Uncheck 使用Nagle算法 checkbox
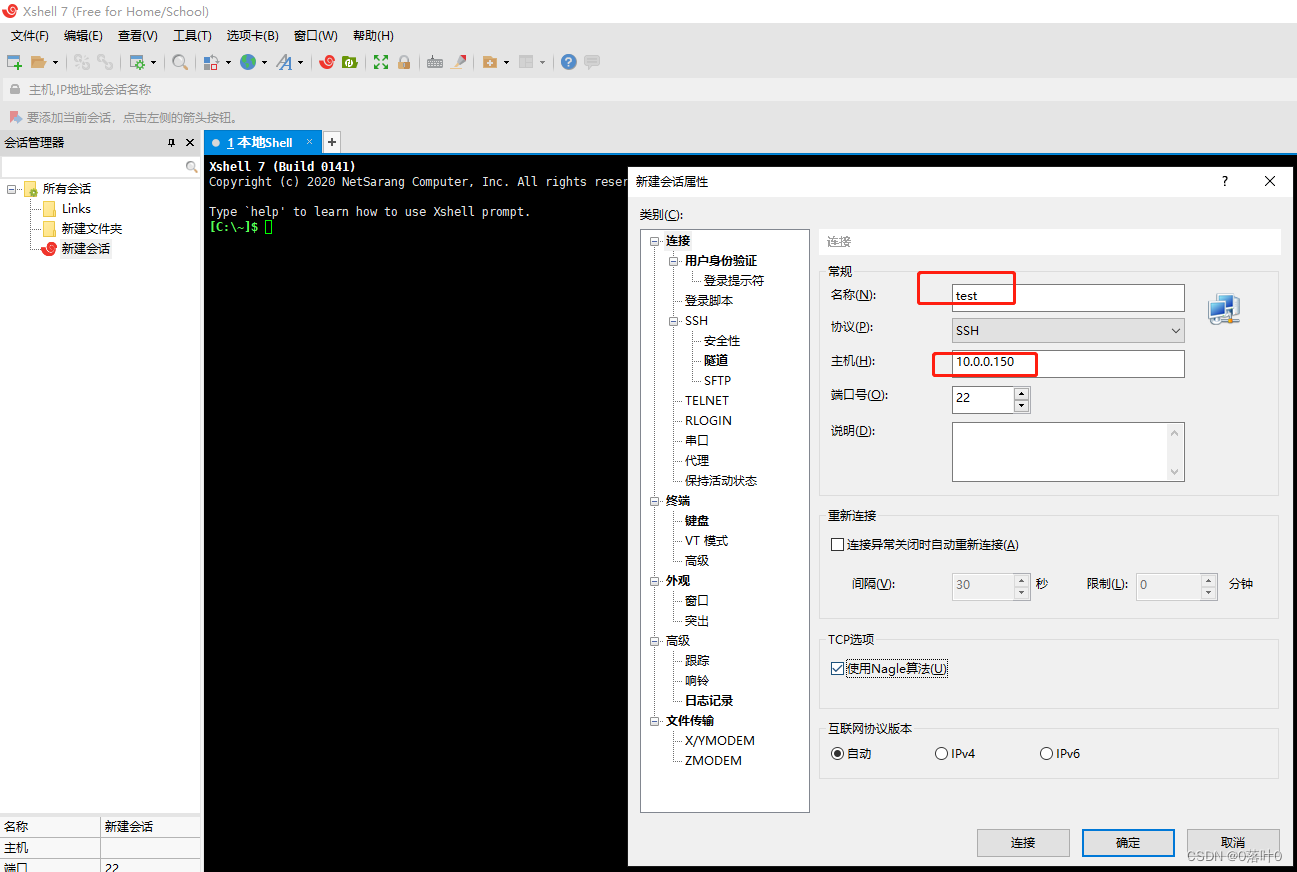This screenshot has height=872, width=1297. point(838,669)
